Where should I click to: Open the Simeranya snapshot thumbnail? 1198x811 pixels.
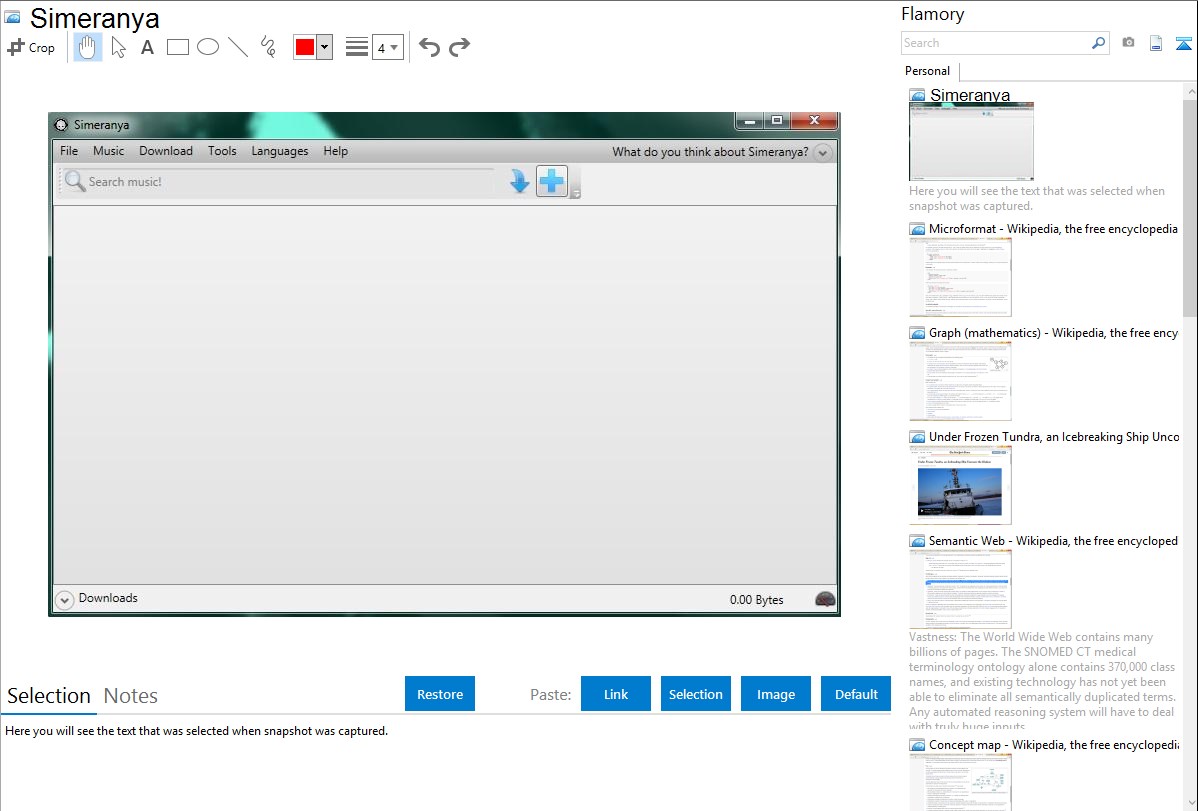[x=971, y=141]
